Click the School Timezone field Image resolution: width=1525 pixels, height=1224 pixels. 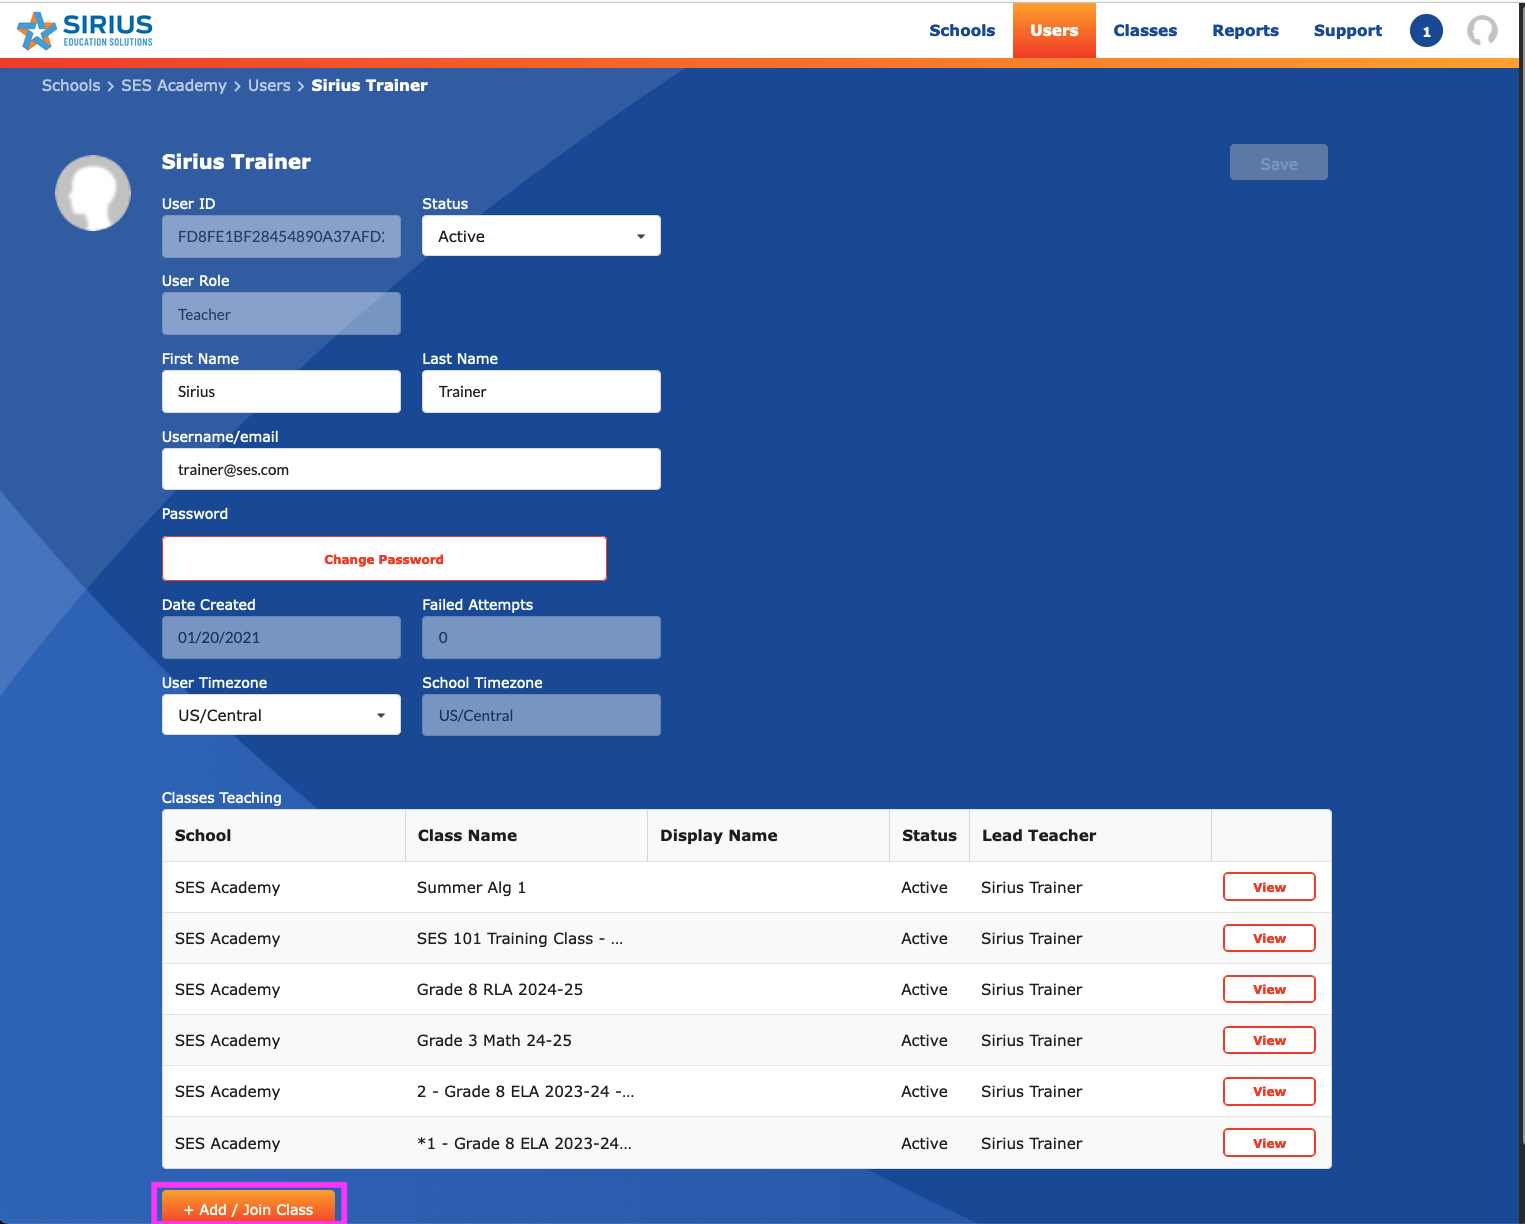click(541, 715)
